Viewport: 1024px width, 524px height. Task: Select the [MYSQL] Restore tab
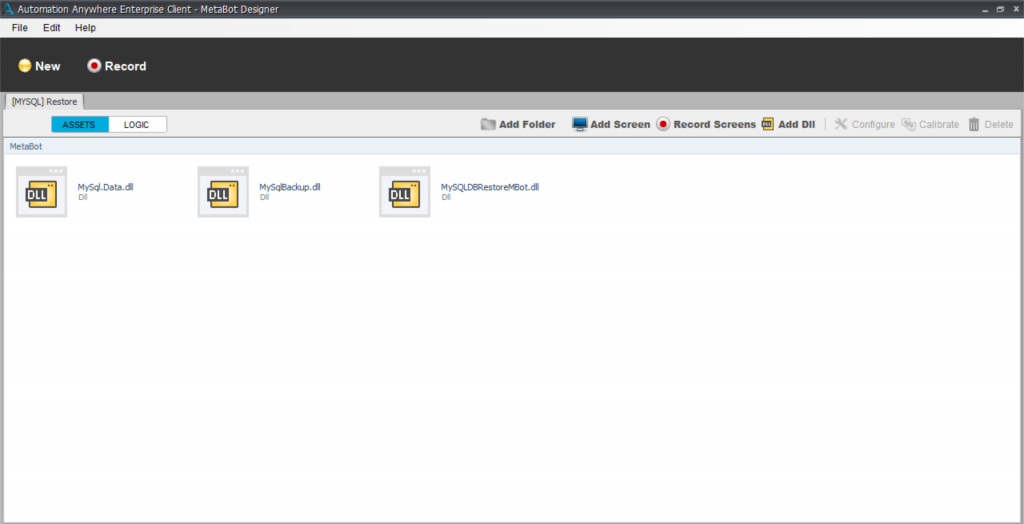pyautogui.click(x=44, y=102)
